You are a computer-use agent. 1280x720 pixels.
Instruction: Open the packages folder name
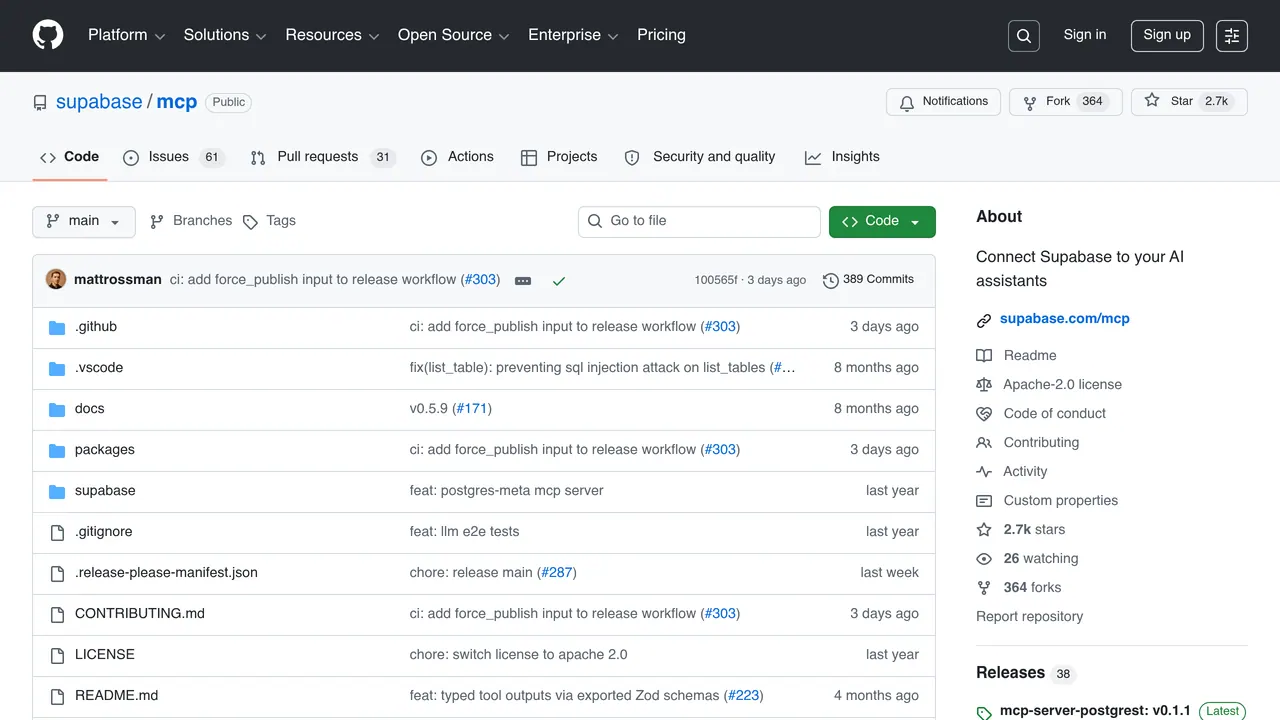point(105,450)
